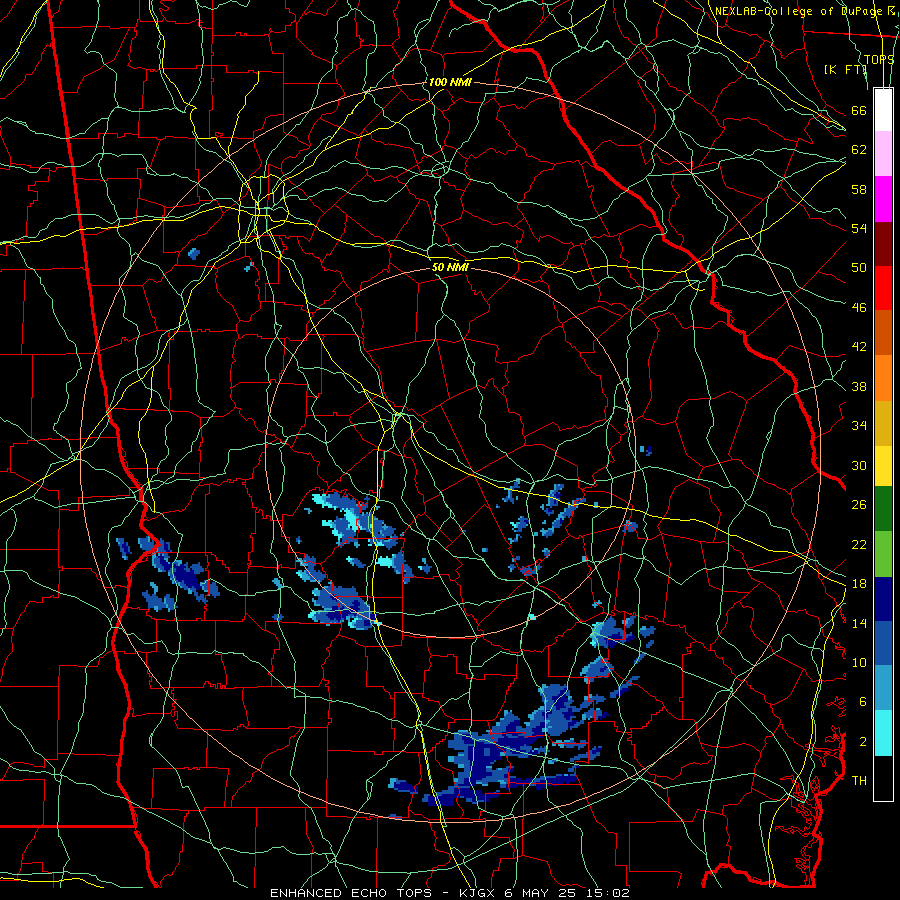Click the gold legend swatch
Viewport: 900px width, 900px height.
[883, 423]
